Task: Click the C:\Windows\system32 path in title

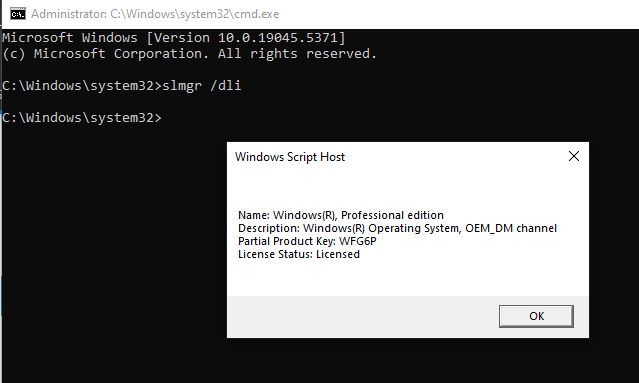Action: (194, 14)
